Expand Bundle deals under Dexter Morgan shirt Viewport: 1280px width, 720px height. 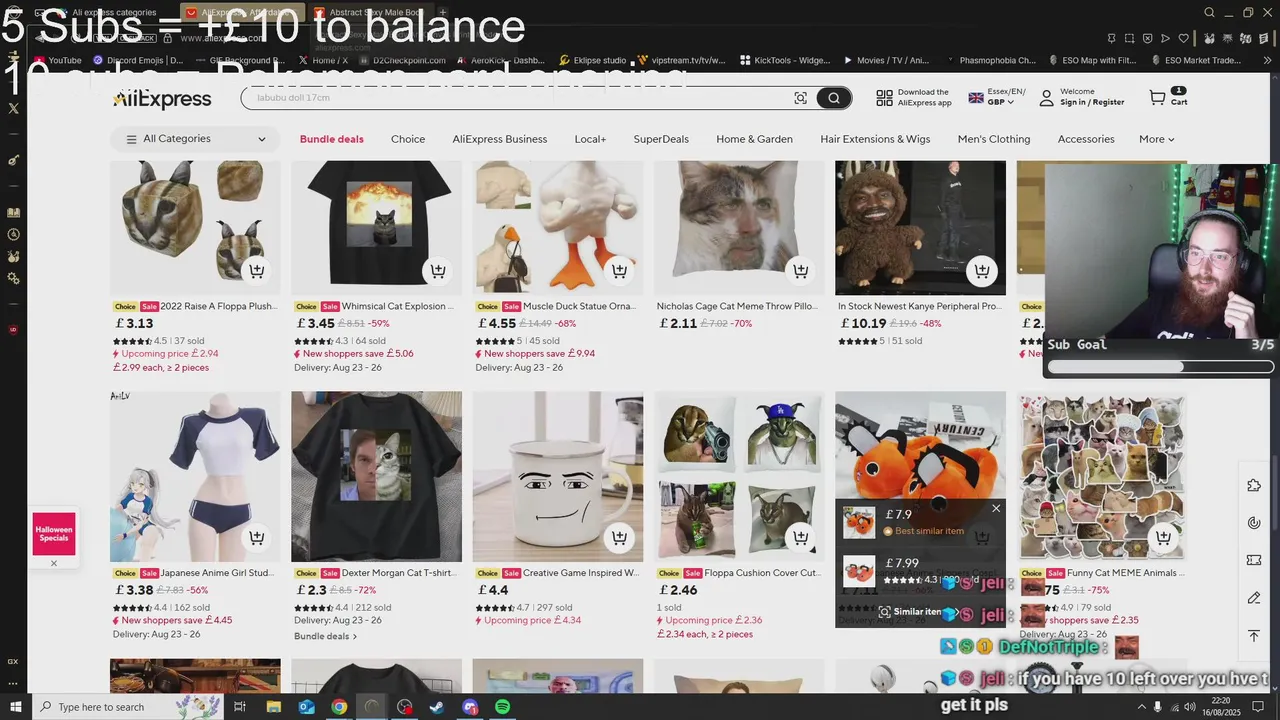click(325, 636)
